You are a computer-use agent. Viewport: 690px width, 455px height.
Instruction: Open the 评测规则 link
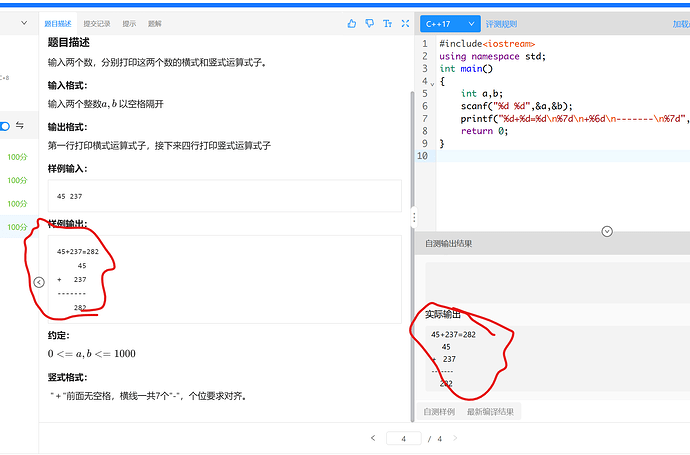pos(501,24)
